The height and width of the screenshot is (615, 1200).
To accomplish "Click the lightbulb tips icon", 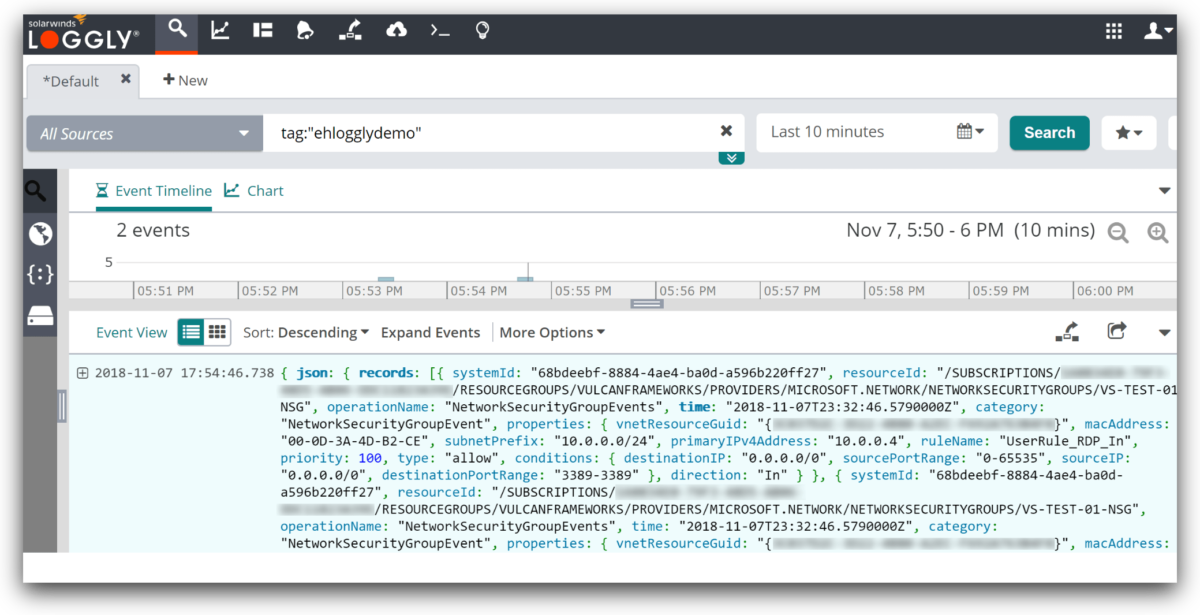I will [481, 30].
